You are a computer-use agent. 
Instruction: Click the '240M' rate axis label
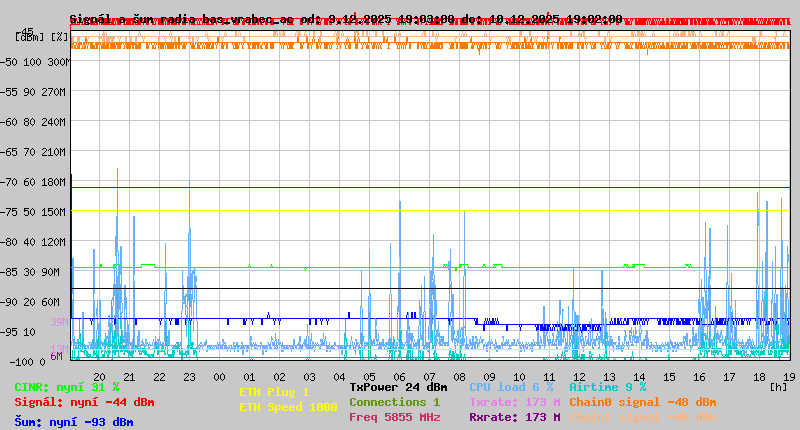(x=53, y=122)
